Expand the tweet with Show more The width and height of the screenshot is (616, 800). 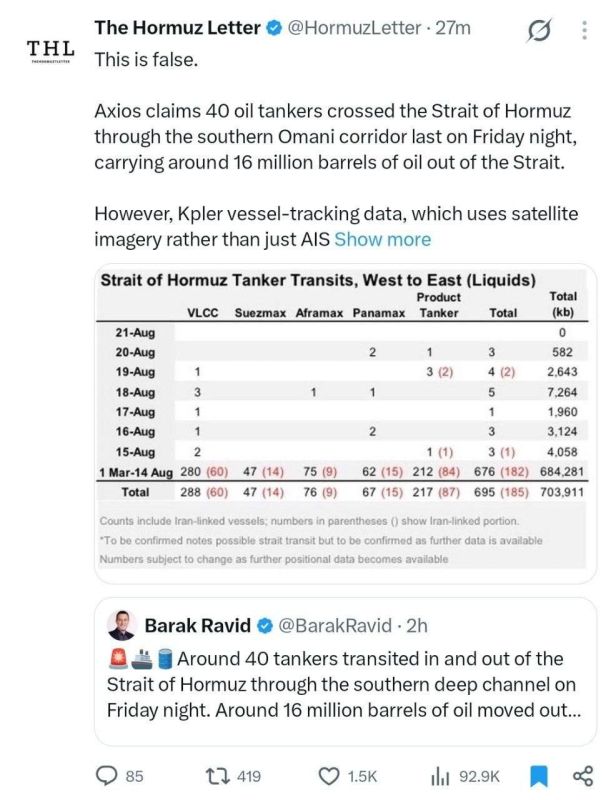(382, 239)
